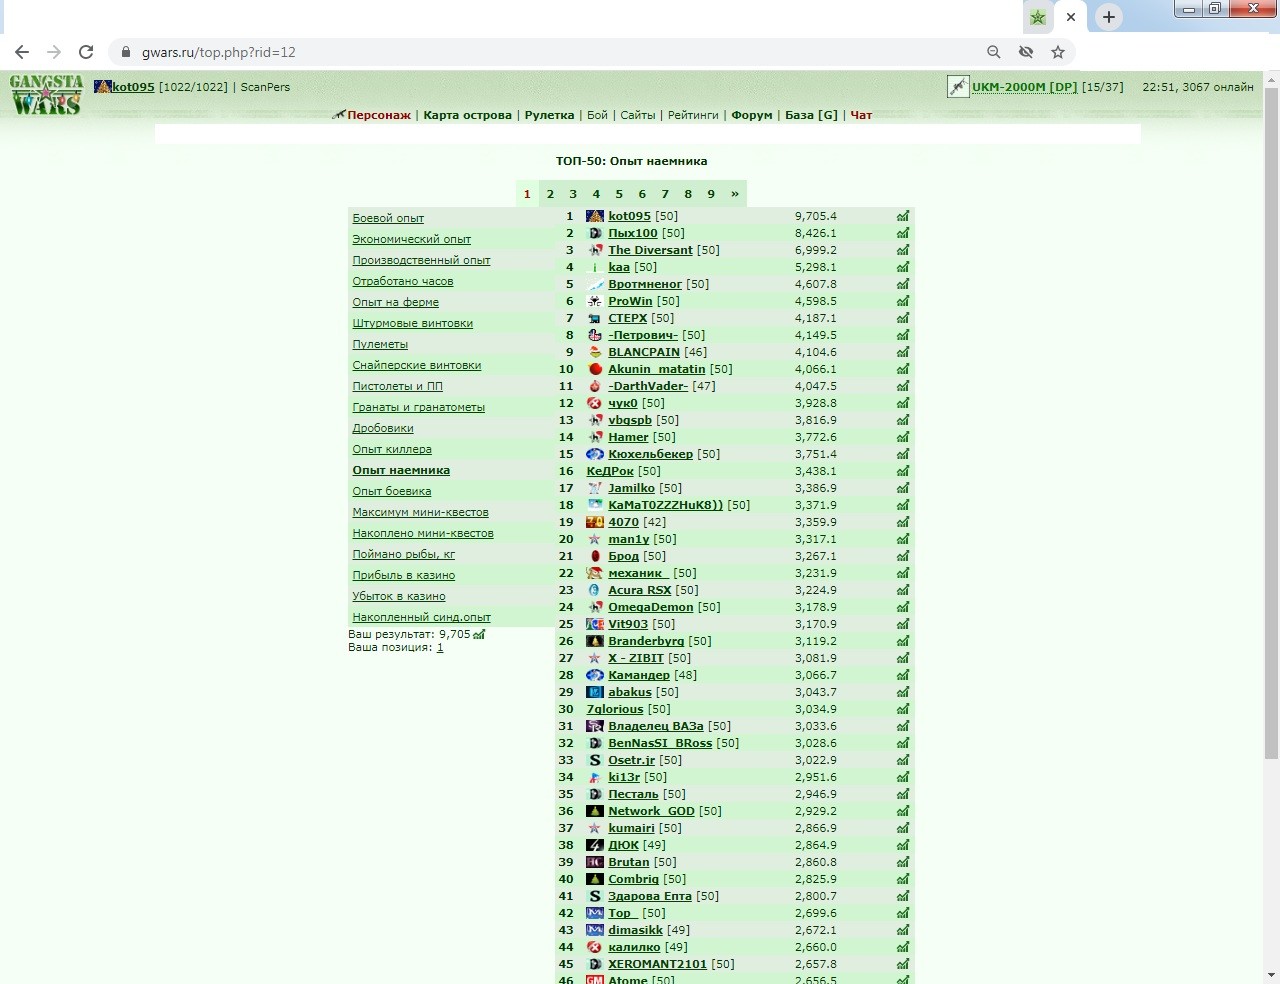Open player profile KaMaT0ZZZHuK8))

pos(665,505)
